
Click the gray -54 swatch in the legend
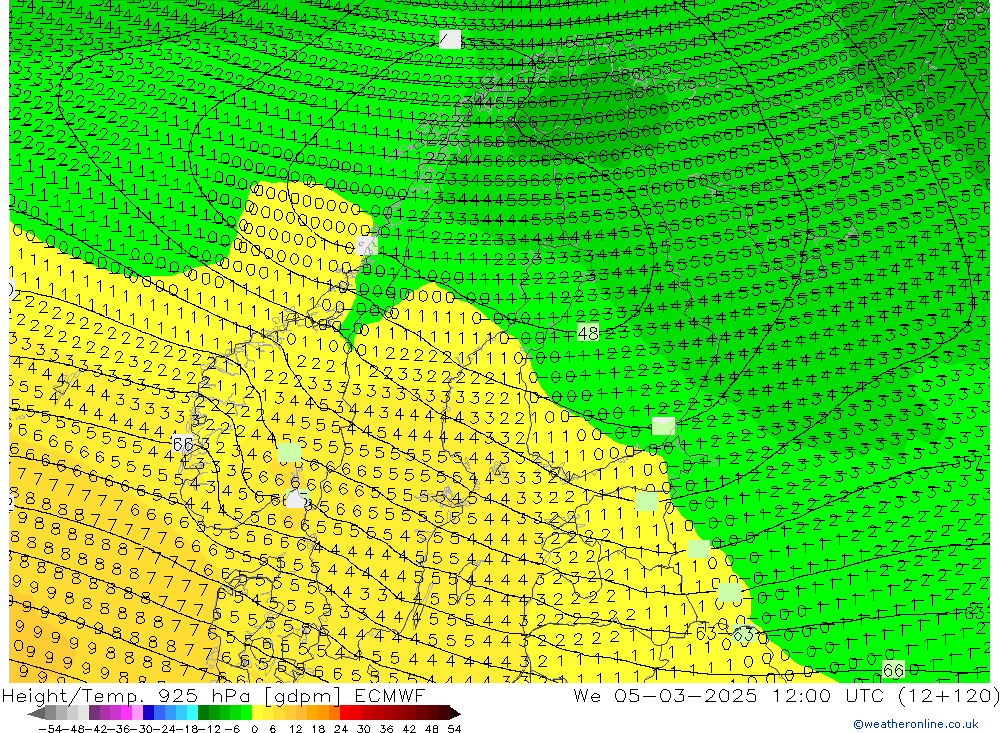click(x=50, y=714)
